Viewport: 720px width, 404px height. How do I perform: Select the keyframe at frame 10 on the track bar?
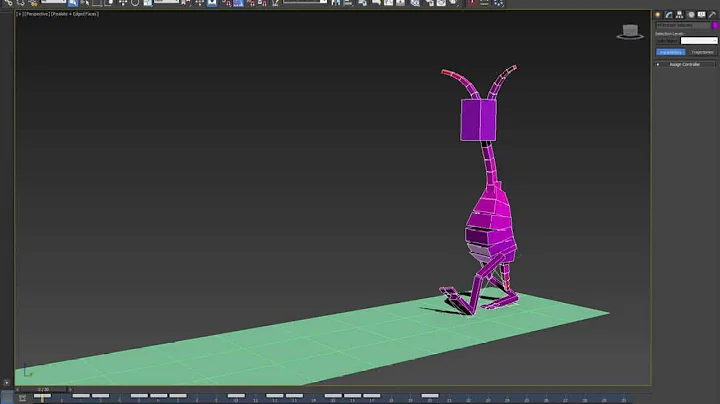pos(236,396)
